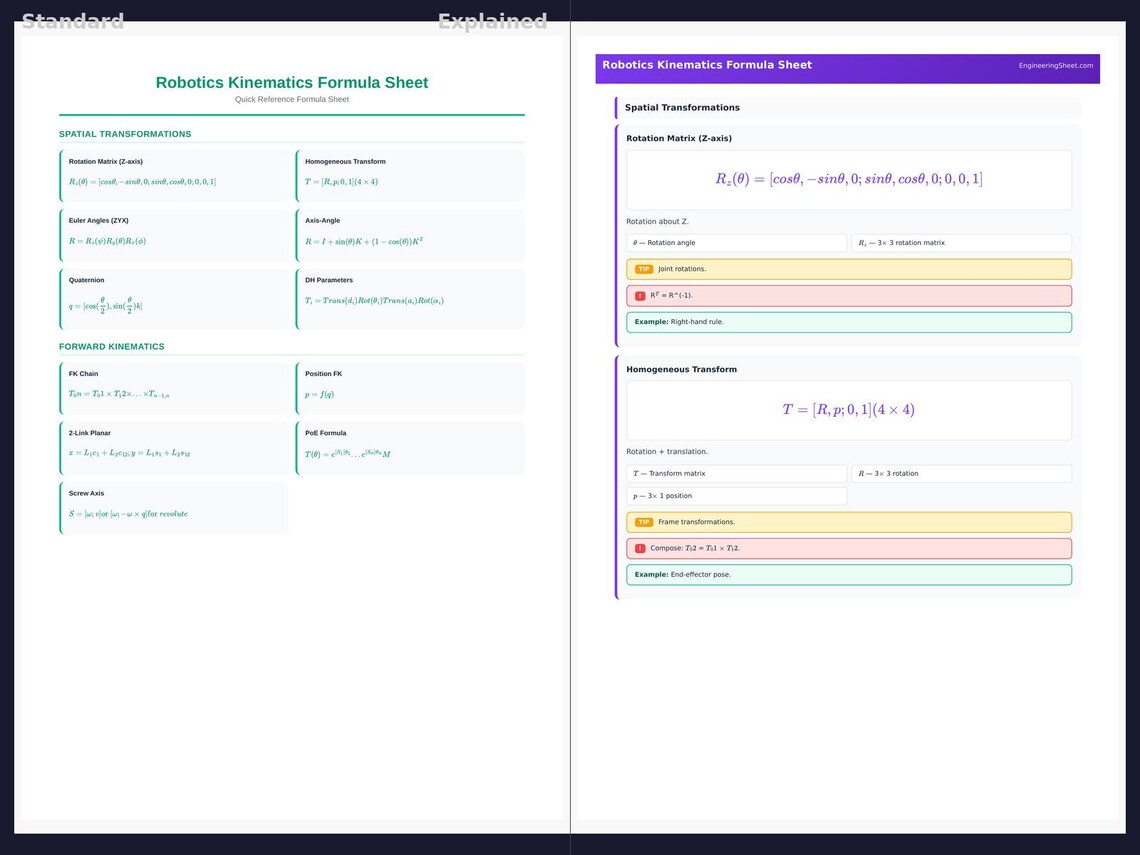The height and width of the screenshot is (855, 1140).
Task: Select the "Frame transformations." tip text
Action: click(697, 522)
